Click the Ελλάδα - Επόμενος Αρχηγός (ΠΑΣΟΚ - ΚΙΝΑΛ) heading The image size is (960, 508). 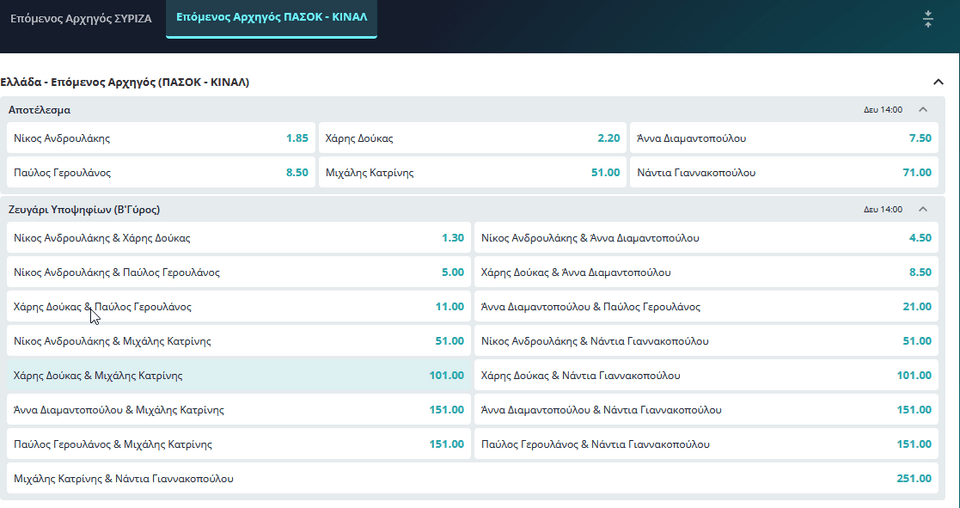[125, 82]
